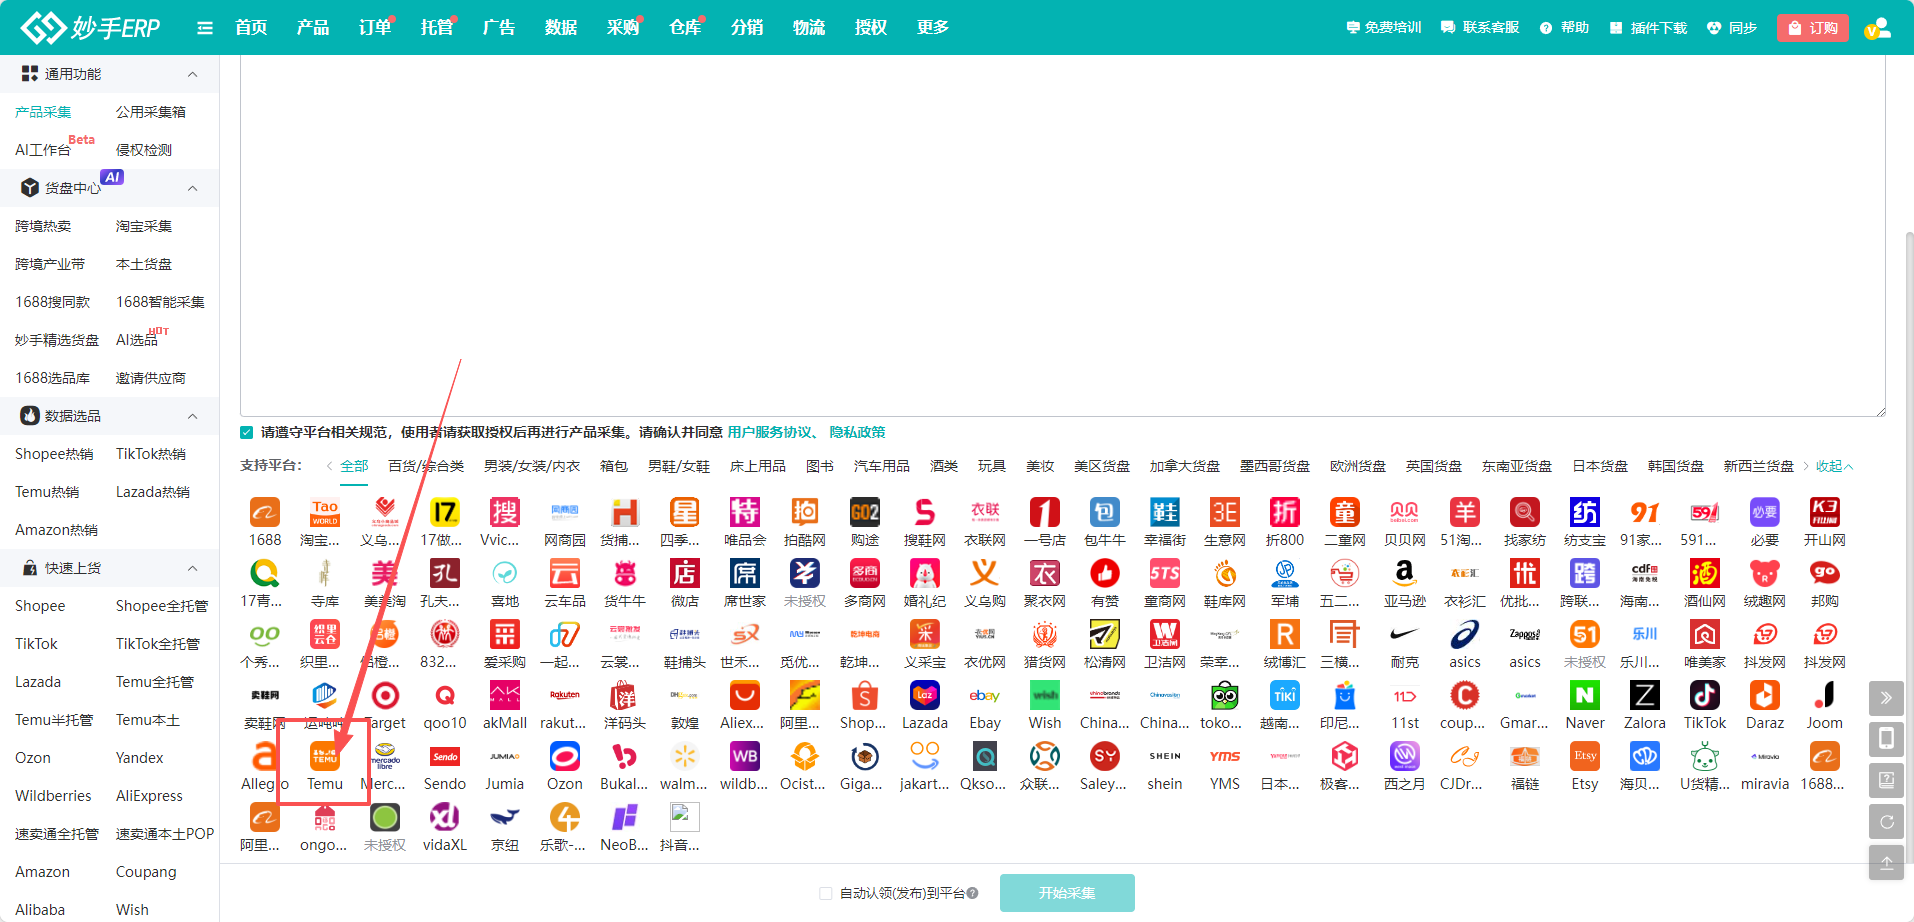The height and width of the screenshot is (922, 1914).
Task: Click the 开始采集 button
Action: pyautogui.click(x=1067, y=893)
